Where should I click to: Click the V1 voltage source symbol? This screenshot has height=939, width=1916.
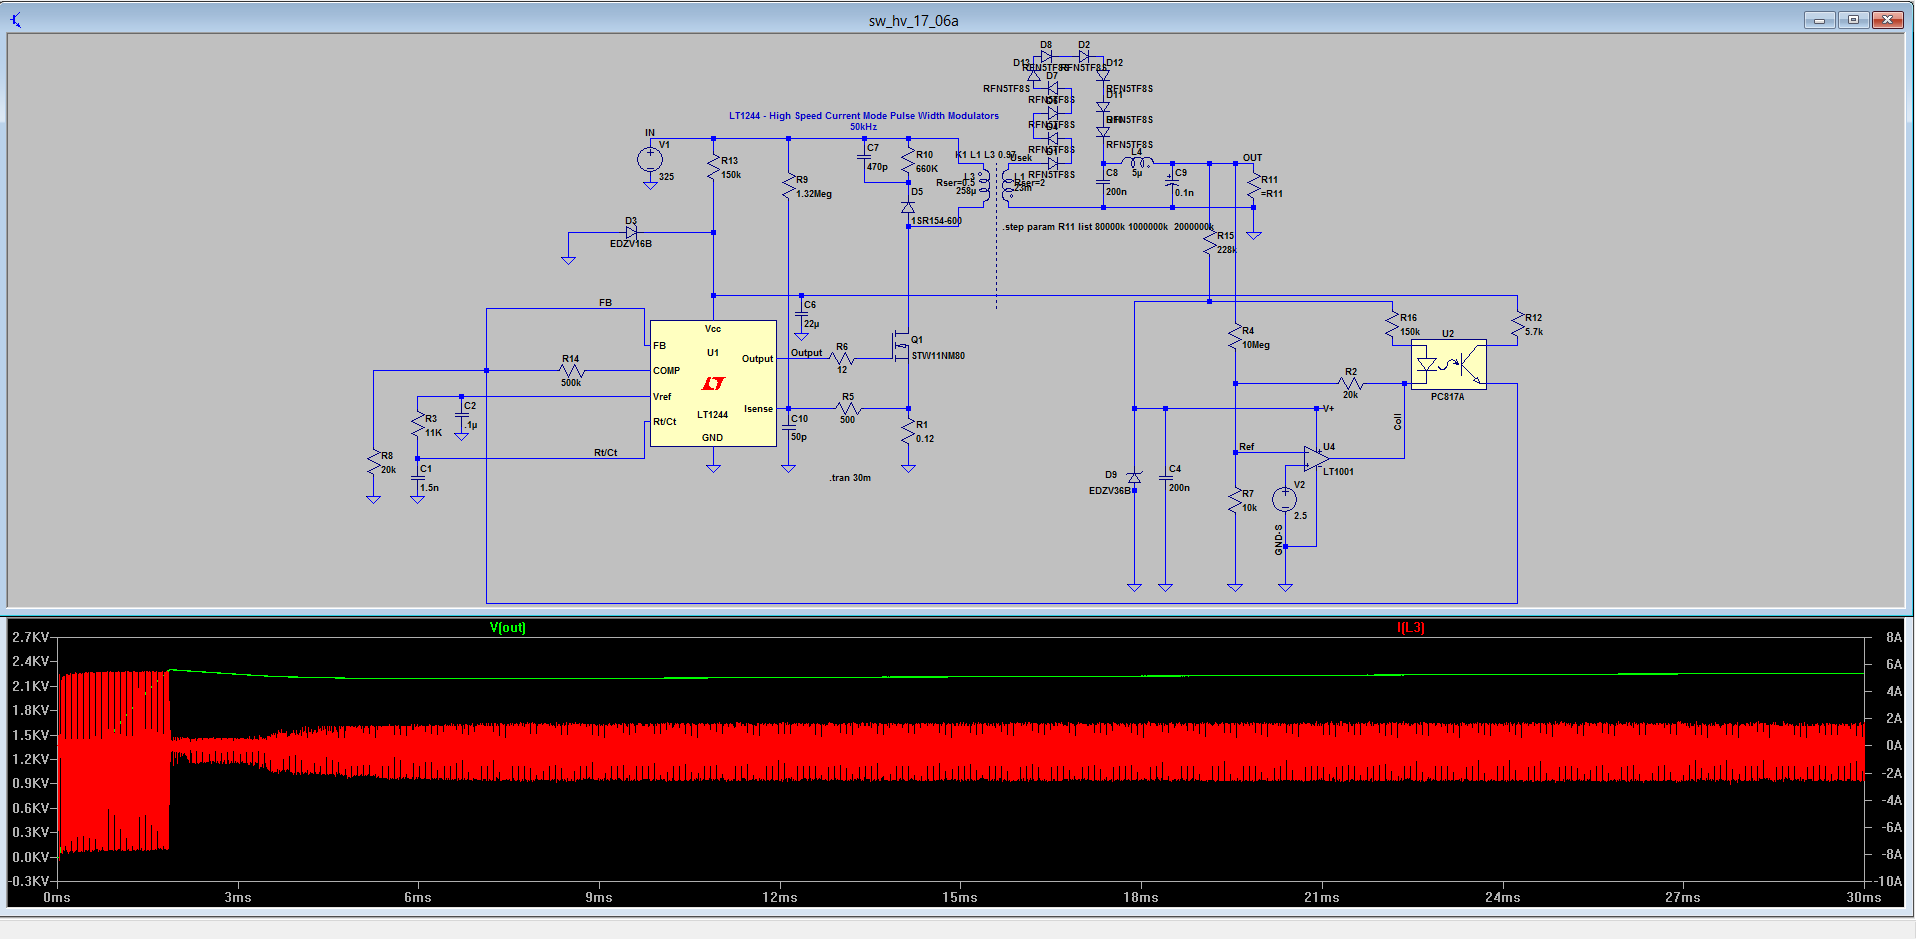[x=650, y=159]
